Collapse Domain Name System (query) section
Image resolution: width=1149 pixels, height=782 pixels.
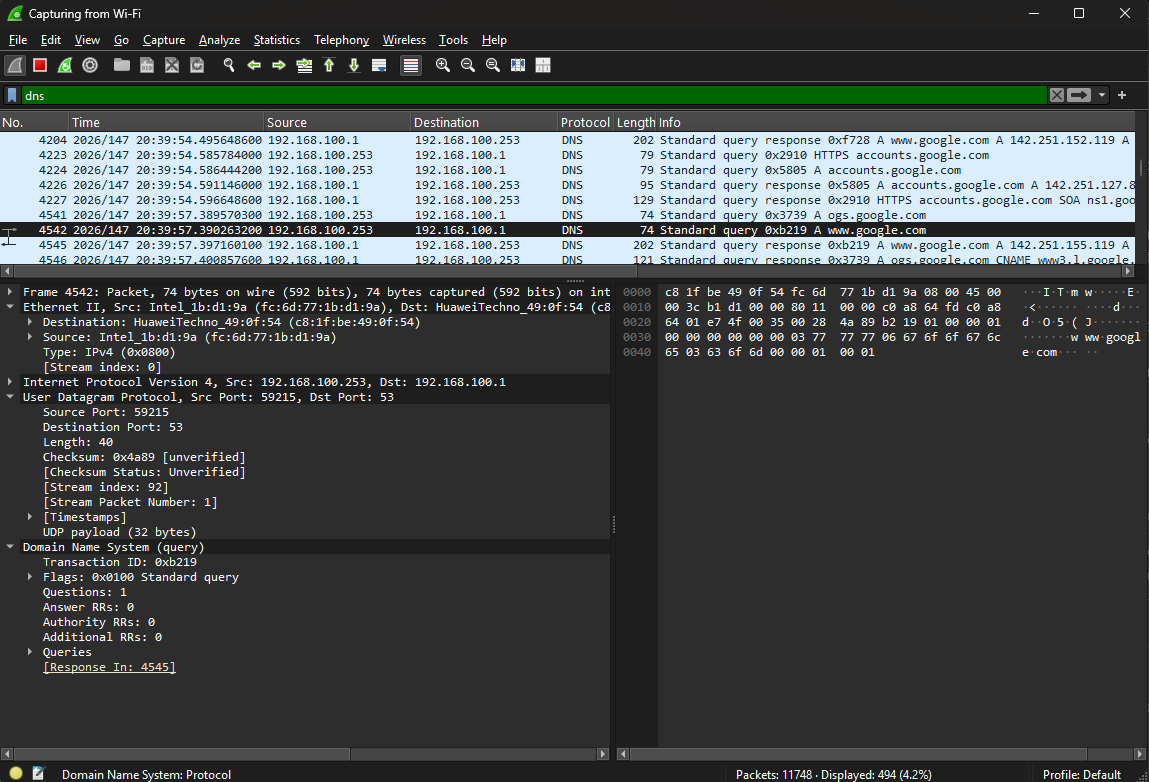(x=10, y=547)
